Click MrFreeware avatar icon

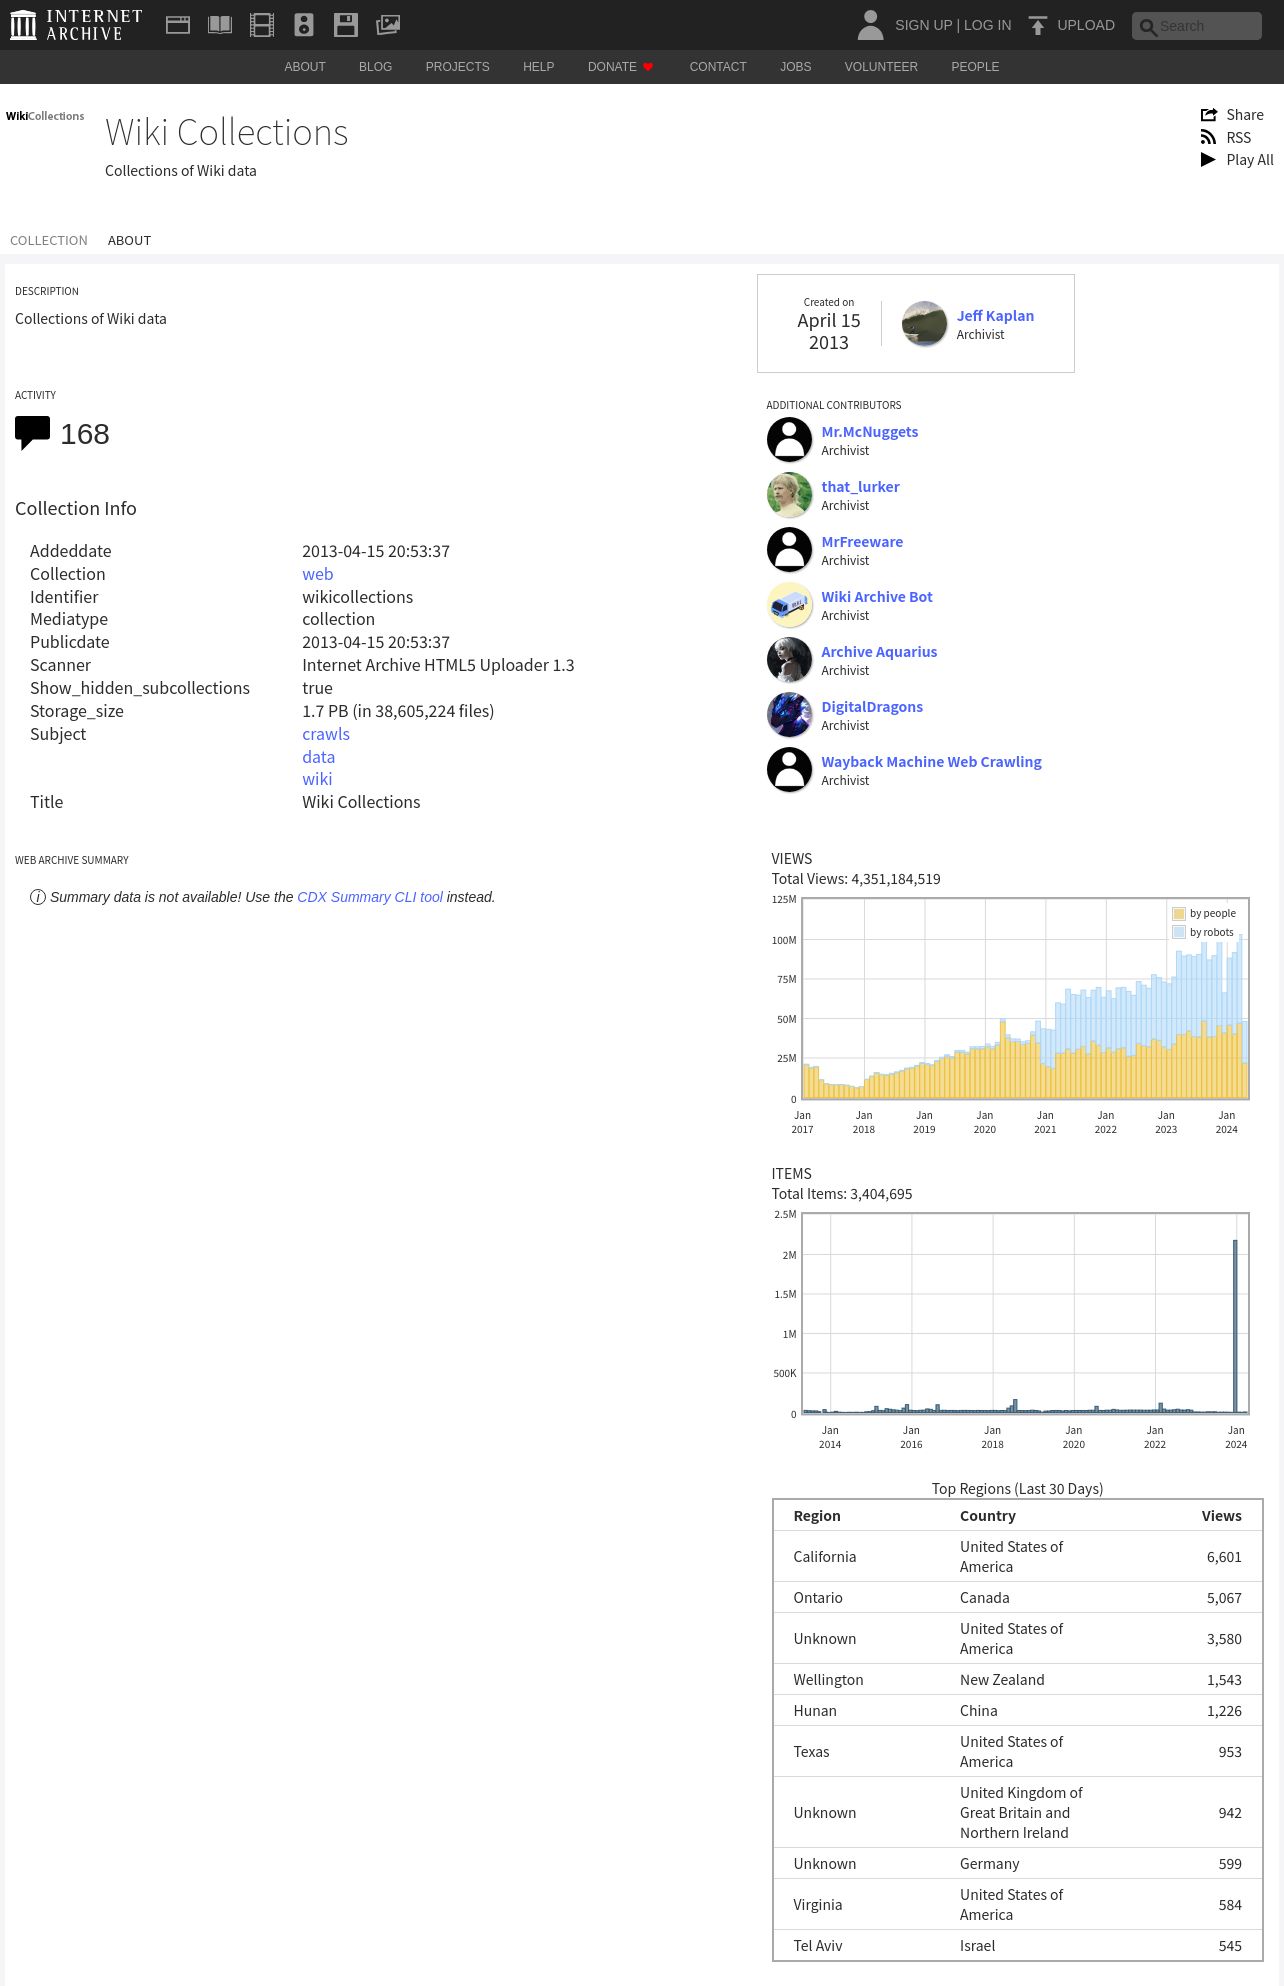[789, 550]
